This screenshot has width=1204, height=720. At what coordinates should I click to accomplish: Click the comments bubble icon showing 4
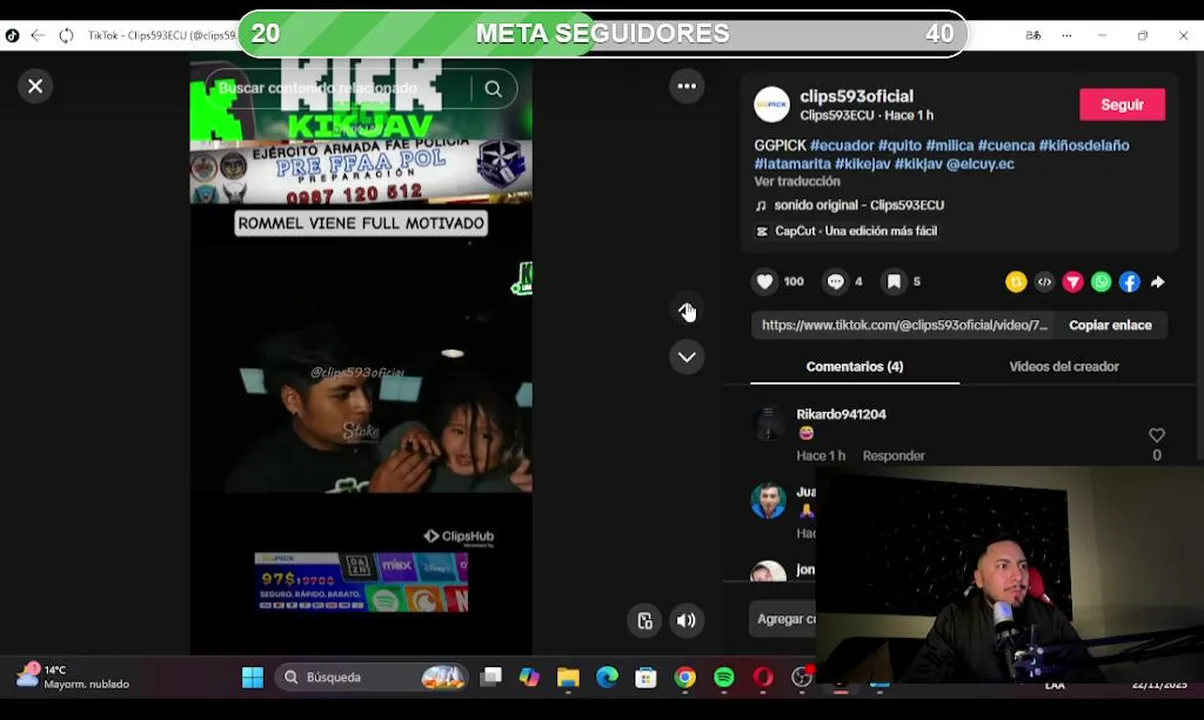click(x=835, y=282)
